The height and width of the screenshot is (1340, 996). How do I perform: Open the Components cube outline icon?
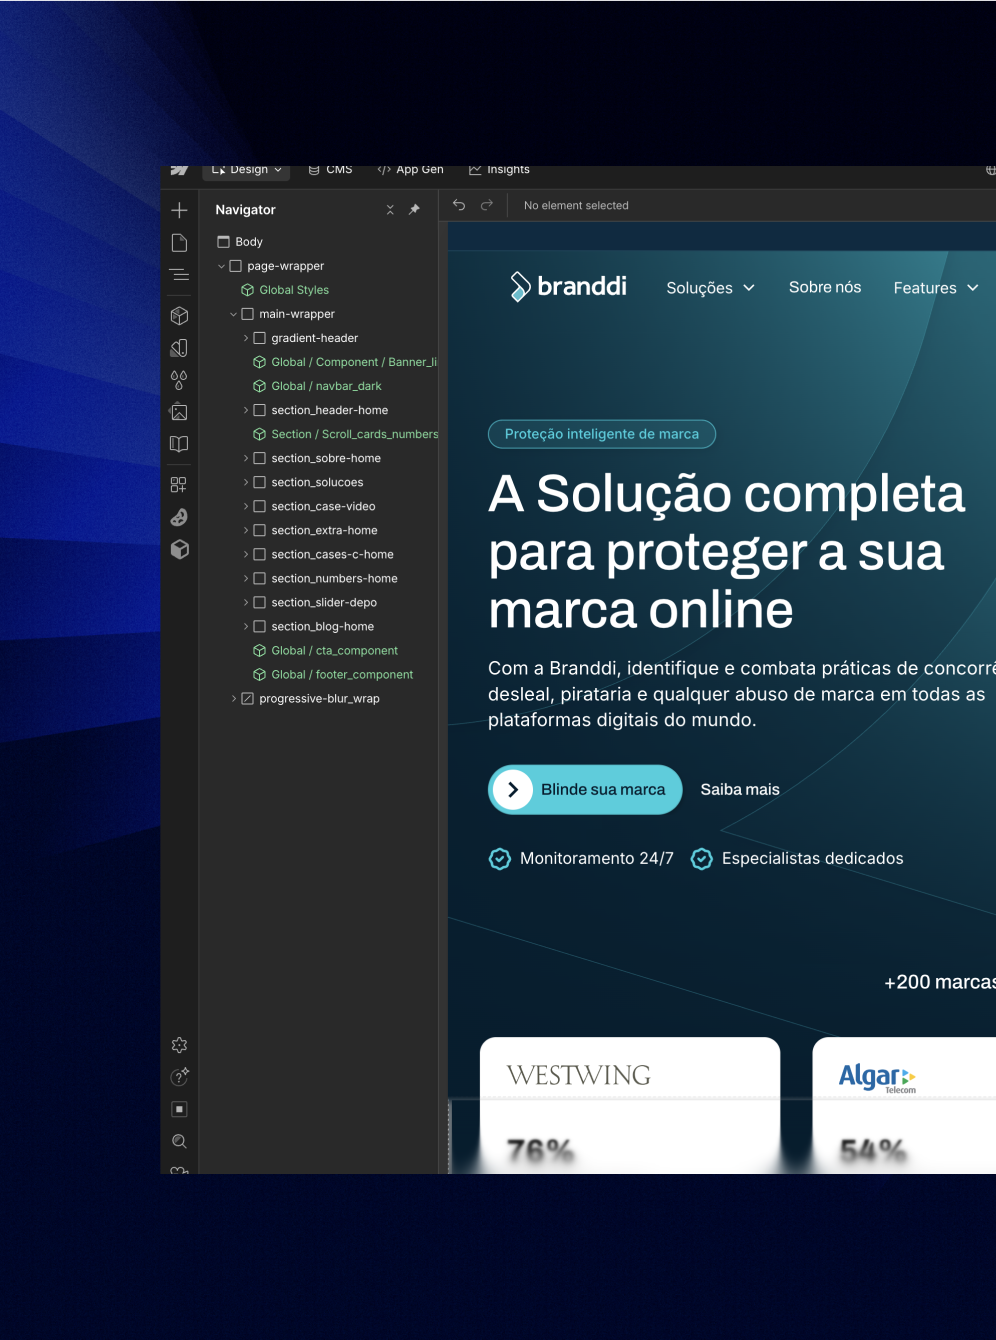point(179,315)
